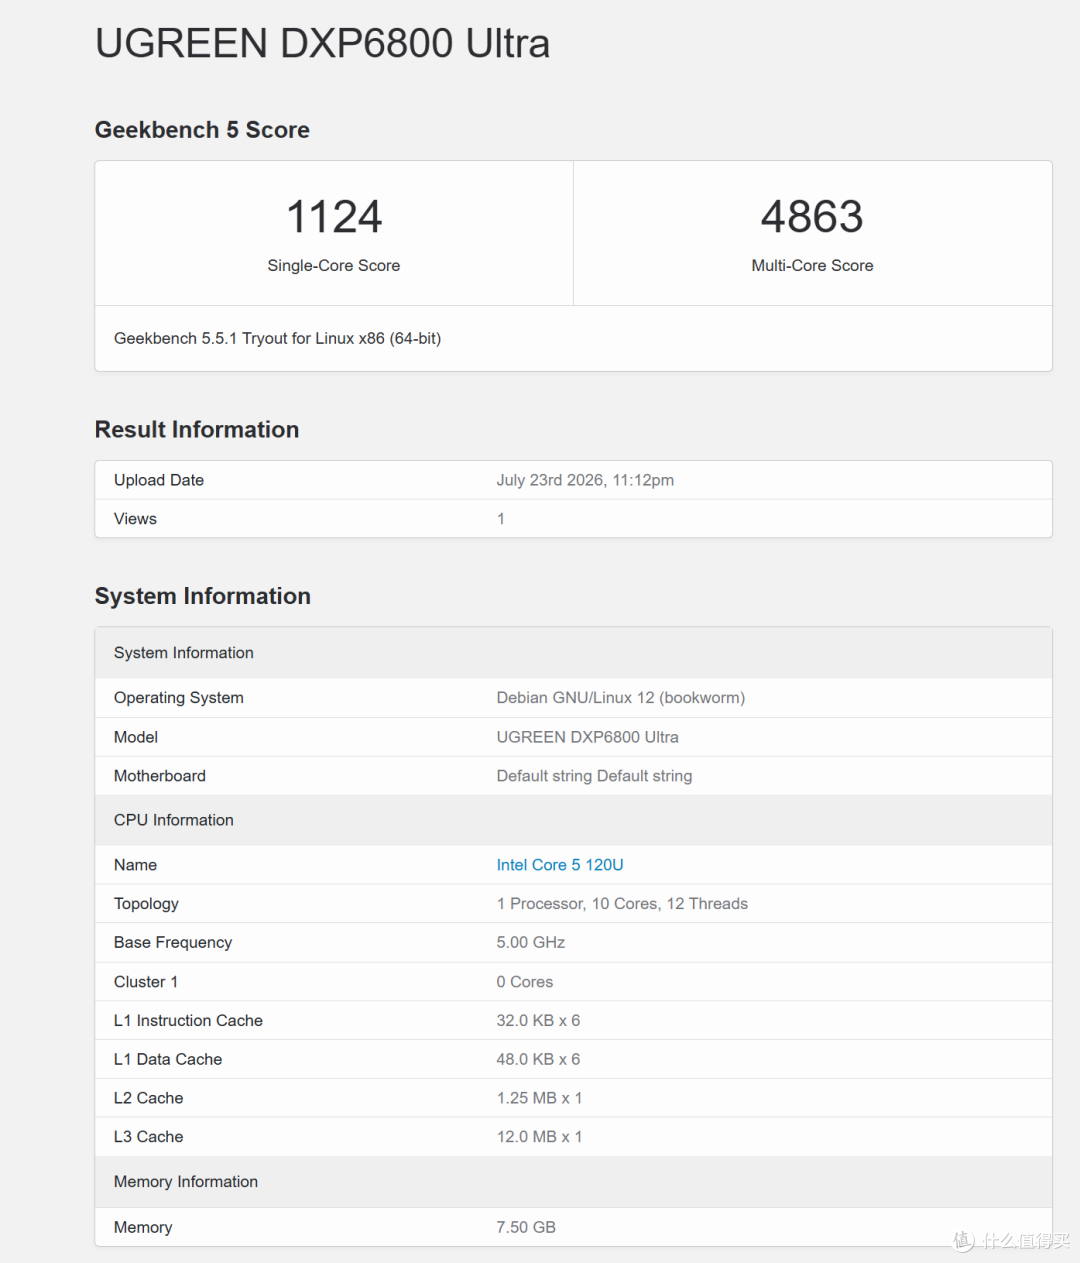The height and width of the screenshot is (1263, 1080).
Task: Select the L3 Cache label
Action: point(149,1137)
